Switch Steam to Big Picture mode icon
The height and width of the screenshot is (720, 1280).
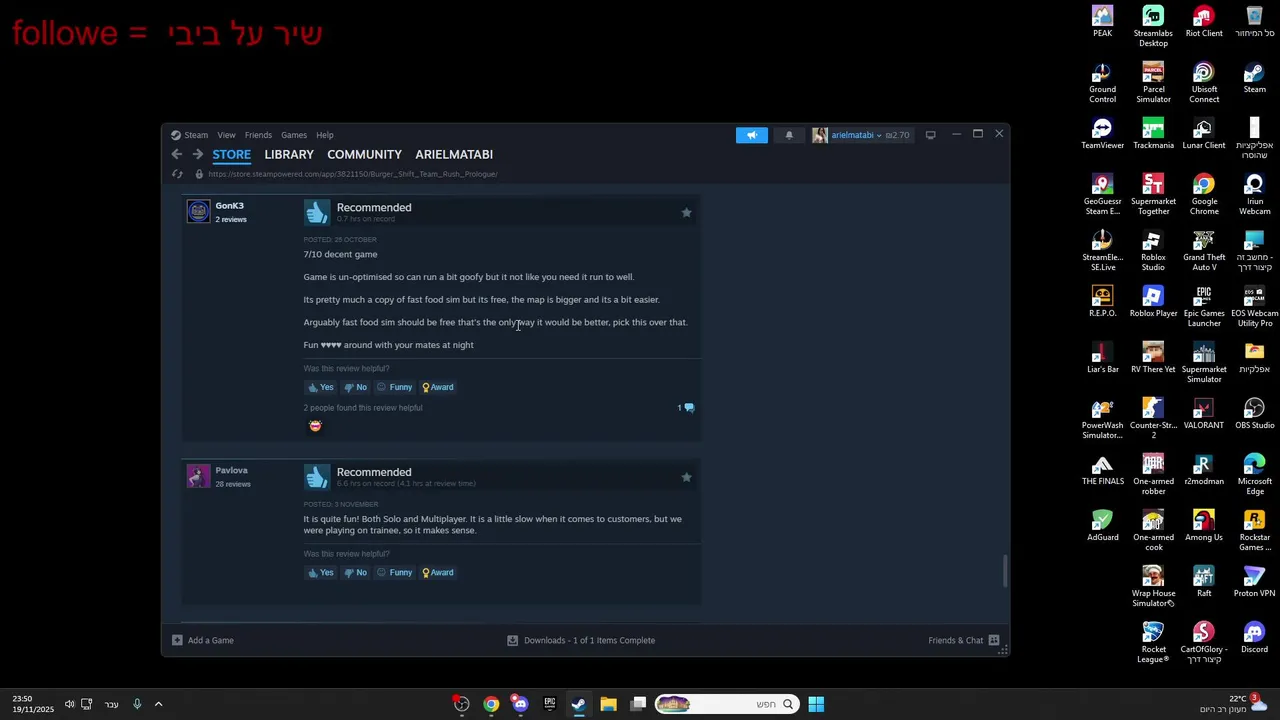coord(930,135)
